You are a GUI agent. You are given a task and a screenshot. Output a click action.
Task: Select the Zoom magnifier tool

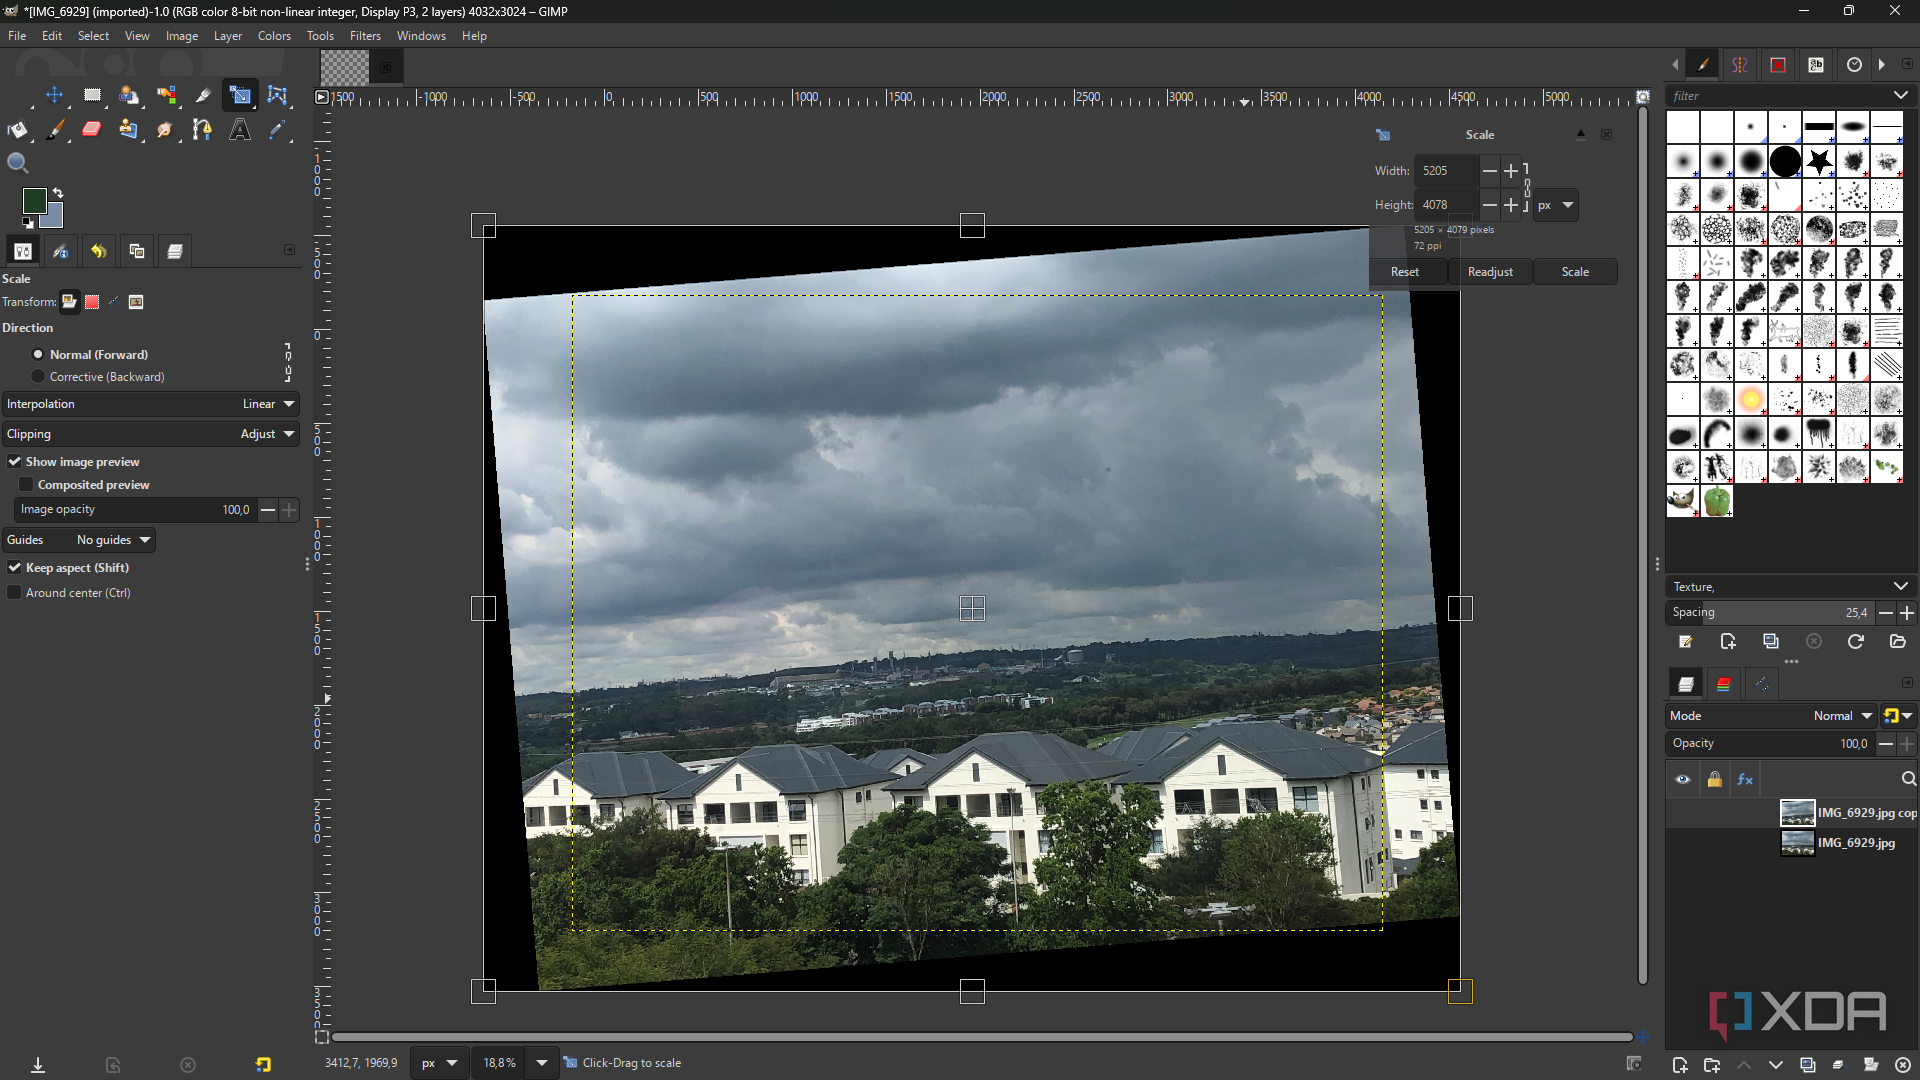(x=17, y=163)
